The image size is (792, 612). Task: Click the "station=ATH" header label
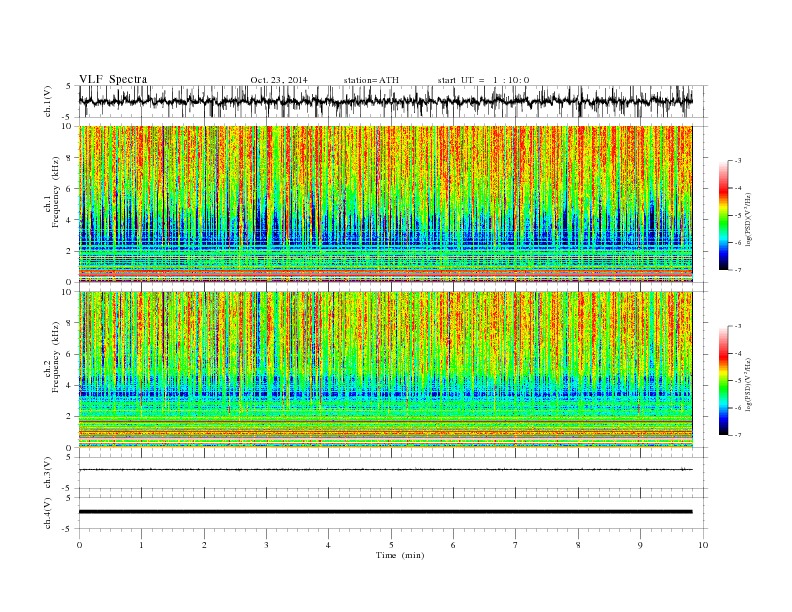[371, 80]
